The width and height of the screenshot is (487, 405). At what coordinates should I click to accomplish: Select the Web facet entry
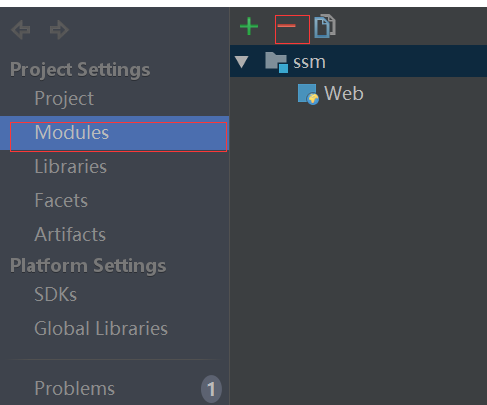pyautogui.click(x=344, y=93)
